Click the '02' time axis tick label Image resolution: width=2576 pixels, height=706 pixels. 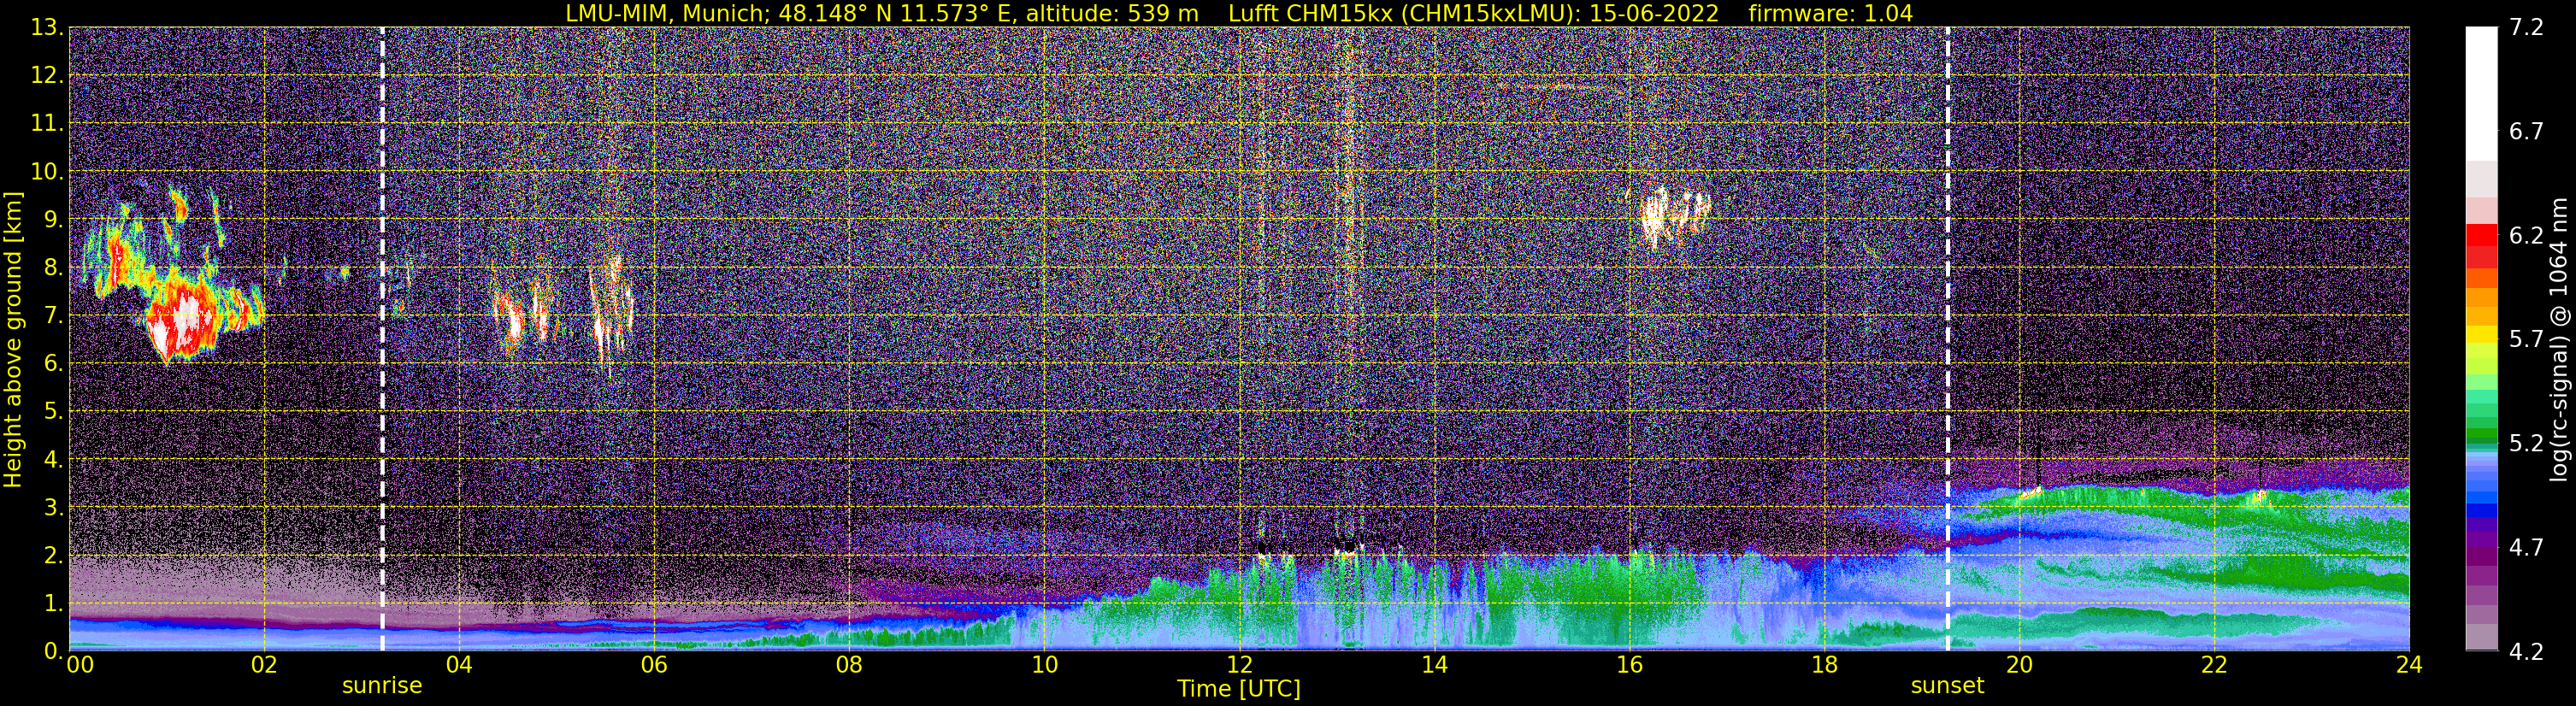(x=264, y=665)
